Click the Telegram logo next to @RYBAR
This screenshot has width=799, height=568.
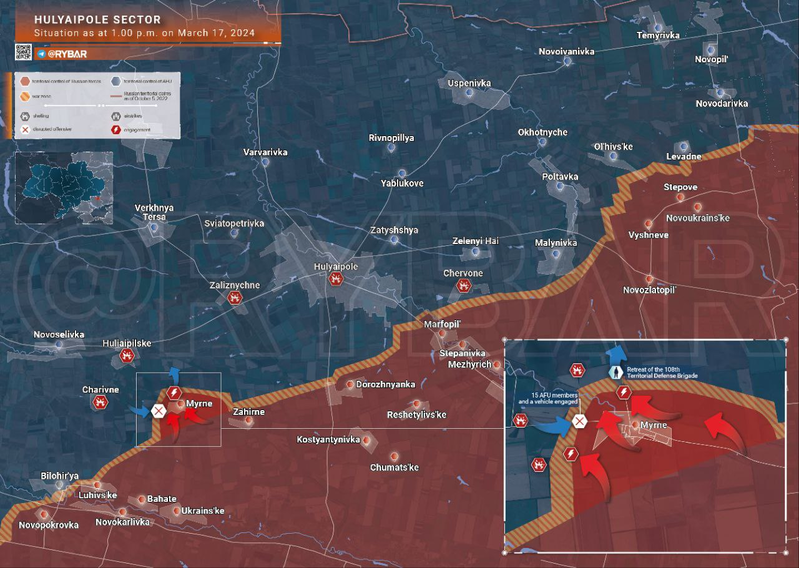40,52
